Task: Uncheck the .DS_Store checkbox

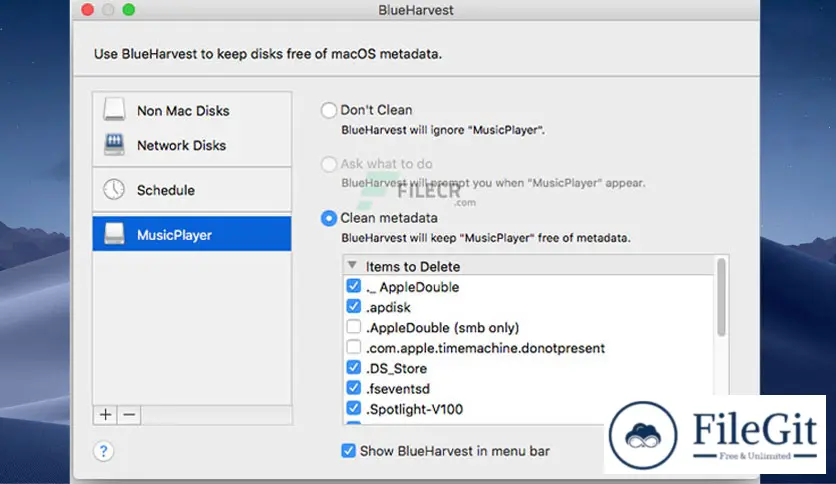Action: point(353,367)
